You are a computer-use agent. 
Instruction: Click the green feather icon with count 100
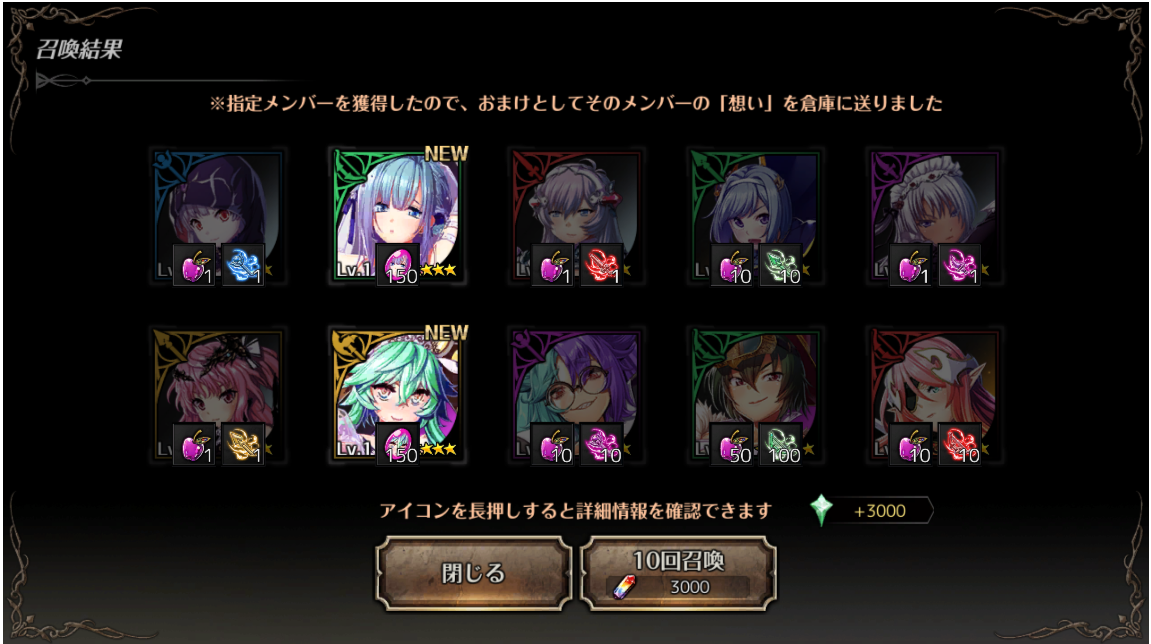point(780,444)
